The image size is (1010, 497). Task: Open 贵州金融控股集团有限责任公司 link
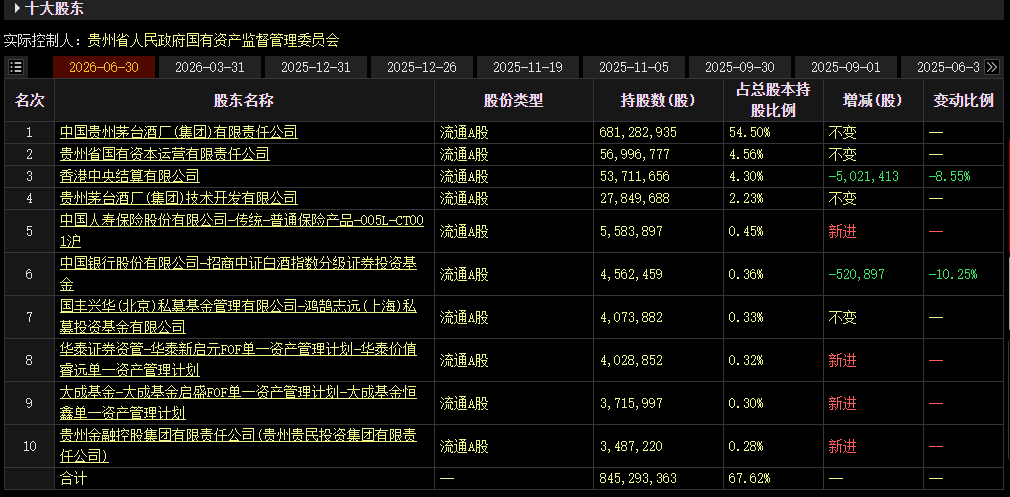(x=238, y=446)
